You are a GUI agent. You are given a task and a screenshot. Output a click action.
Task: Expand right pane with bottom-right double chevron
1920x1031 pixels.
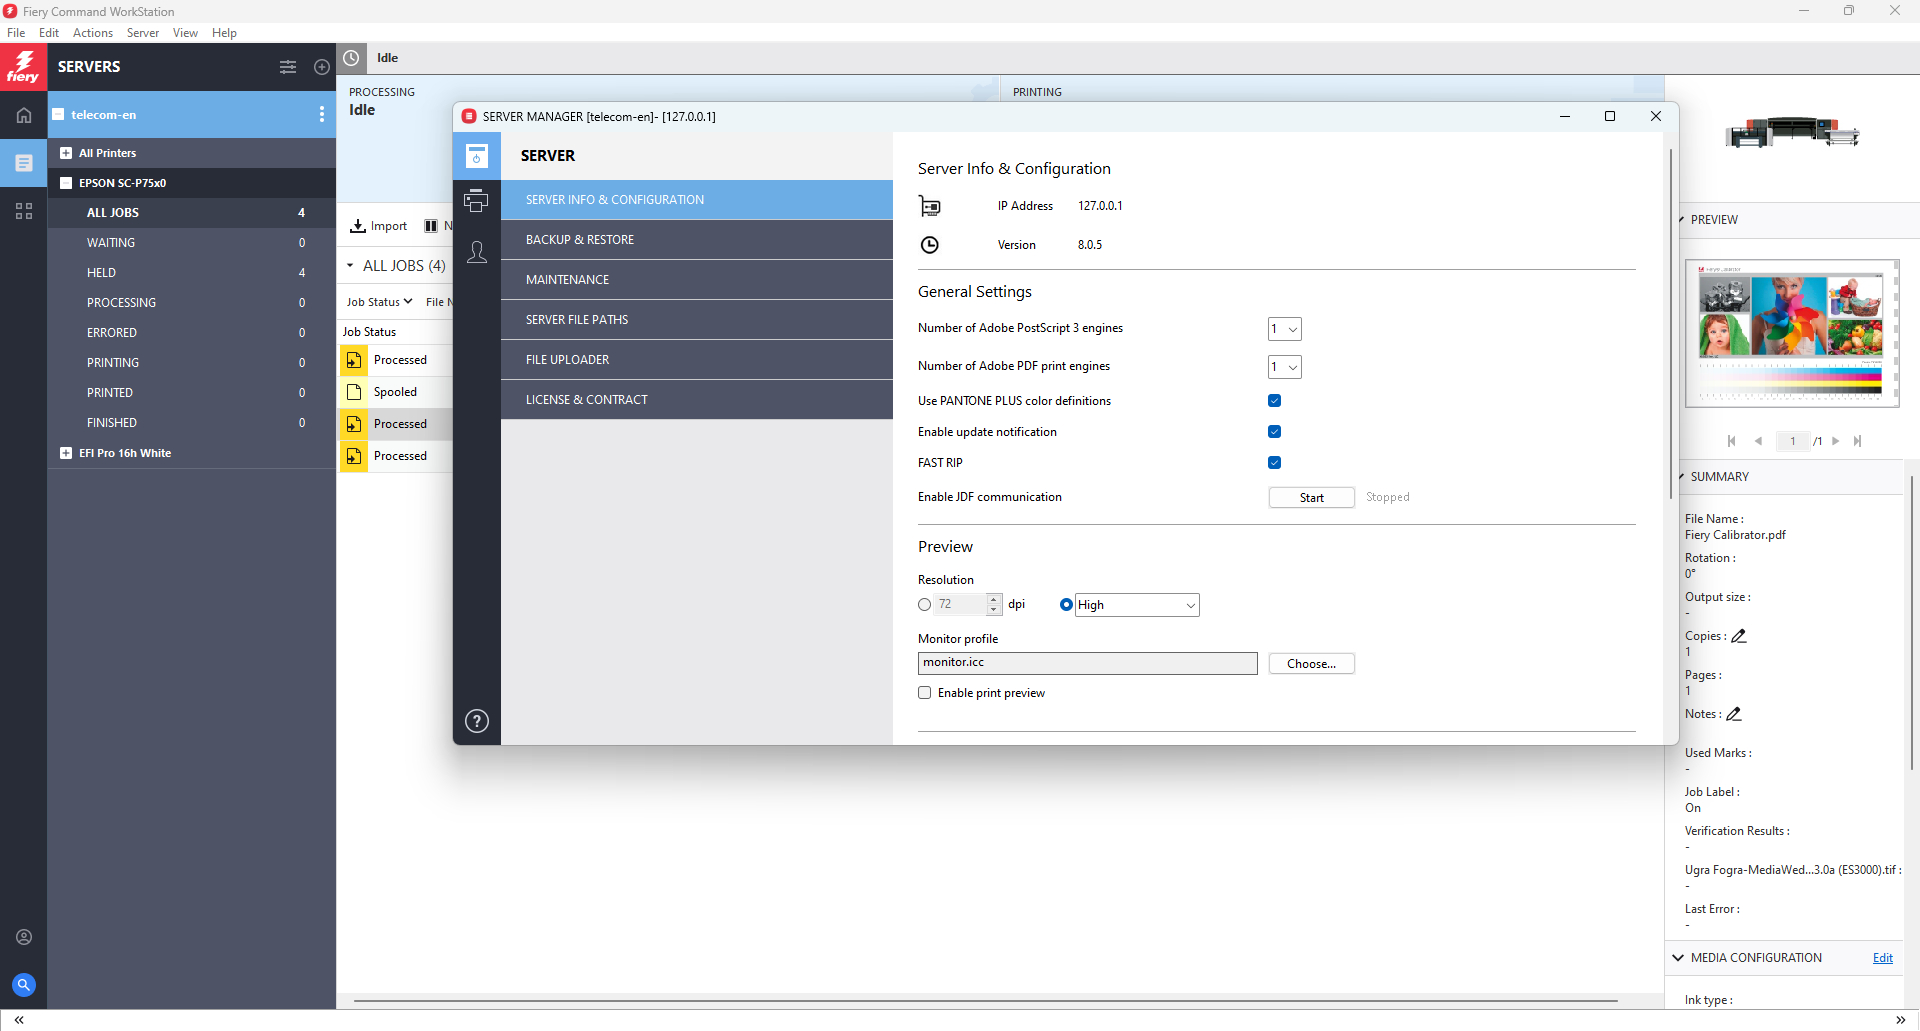coord(1901,1020)
